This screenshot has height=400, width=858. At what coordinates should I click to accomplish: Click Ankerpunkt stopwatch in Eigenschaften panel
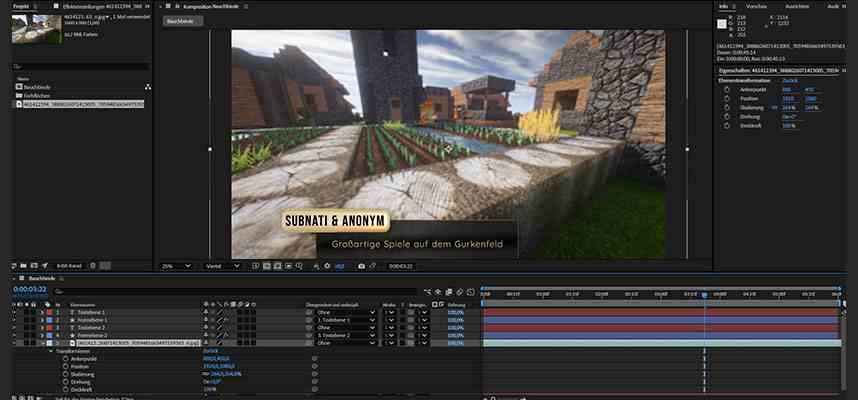coord(727,90)
